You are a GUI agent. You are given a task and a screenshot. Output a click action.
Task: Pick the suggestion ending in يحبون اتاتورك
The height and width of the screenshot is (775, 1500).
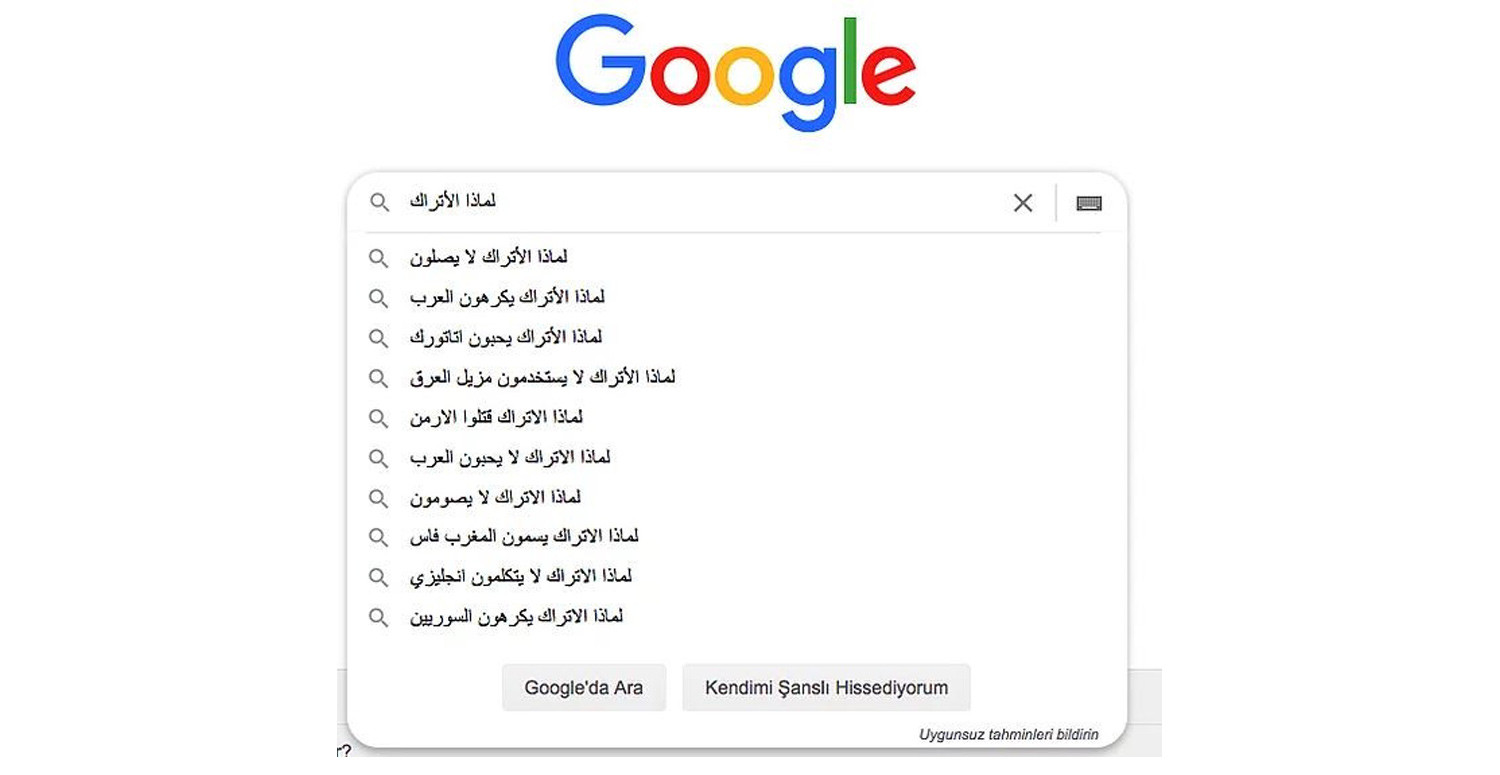[506, 337]
